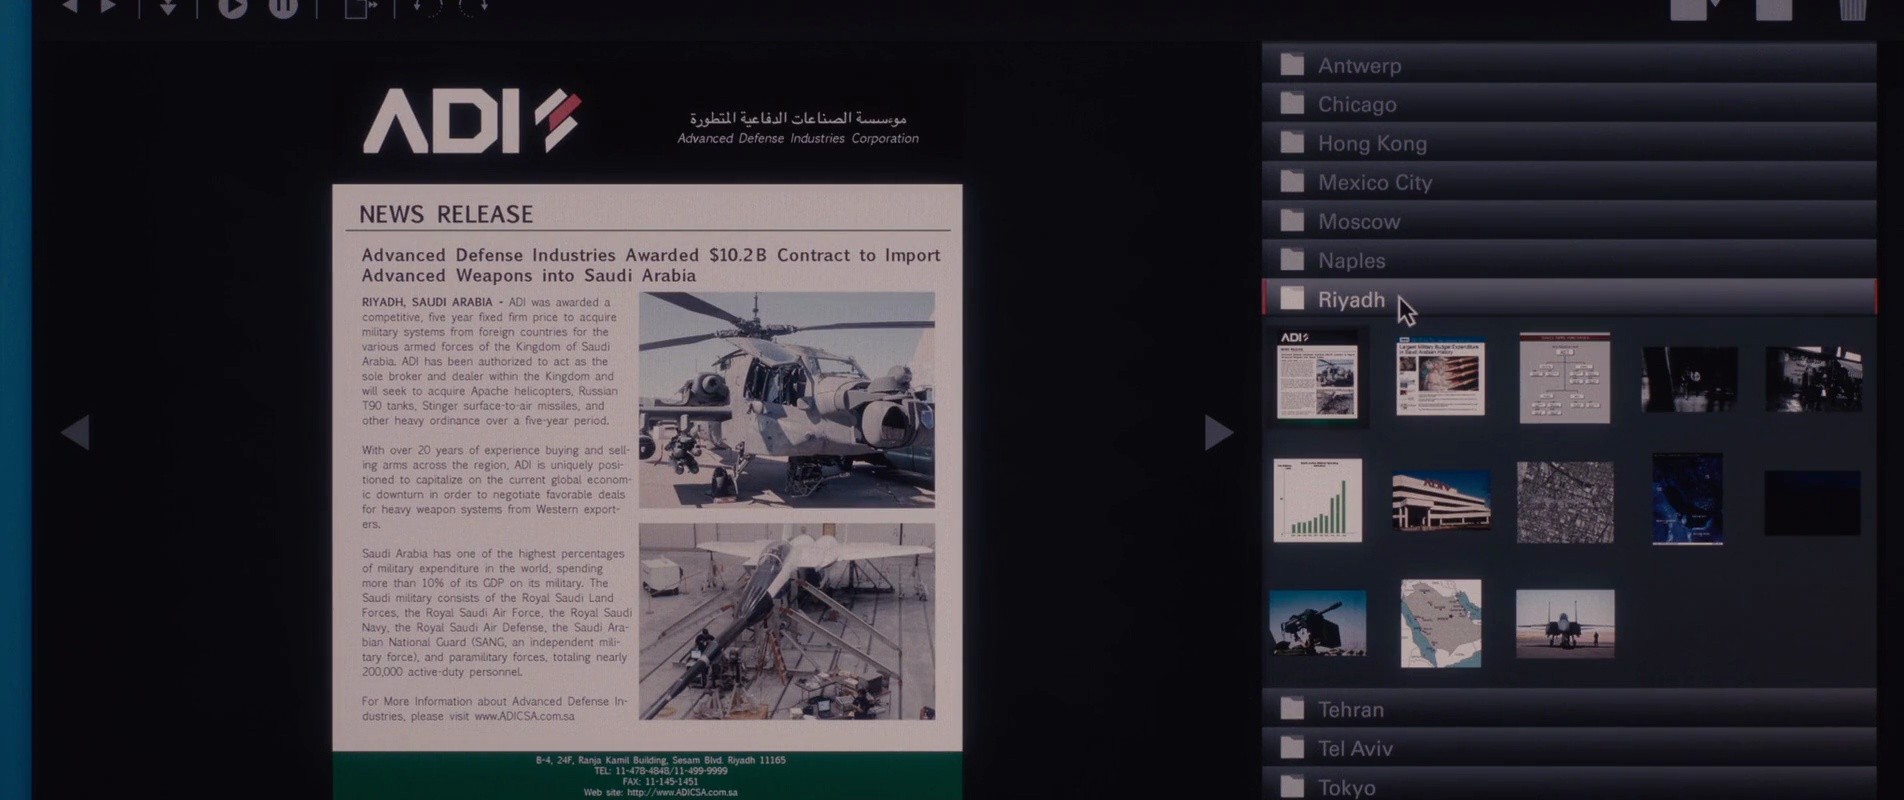Open the green bar chart thumbnail

tap(1317, 500)
